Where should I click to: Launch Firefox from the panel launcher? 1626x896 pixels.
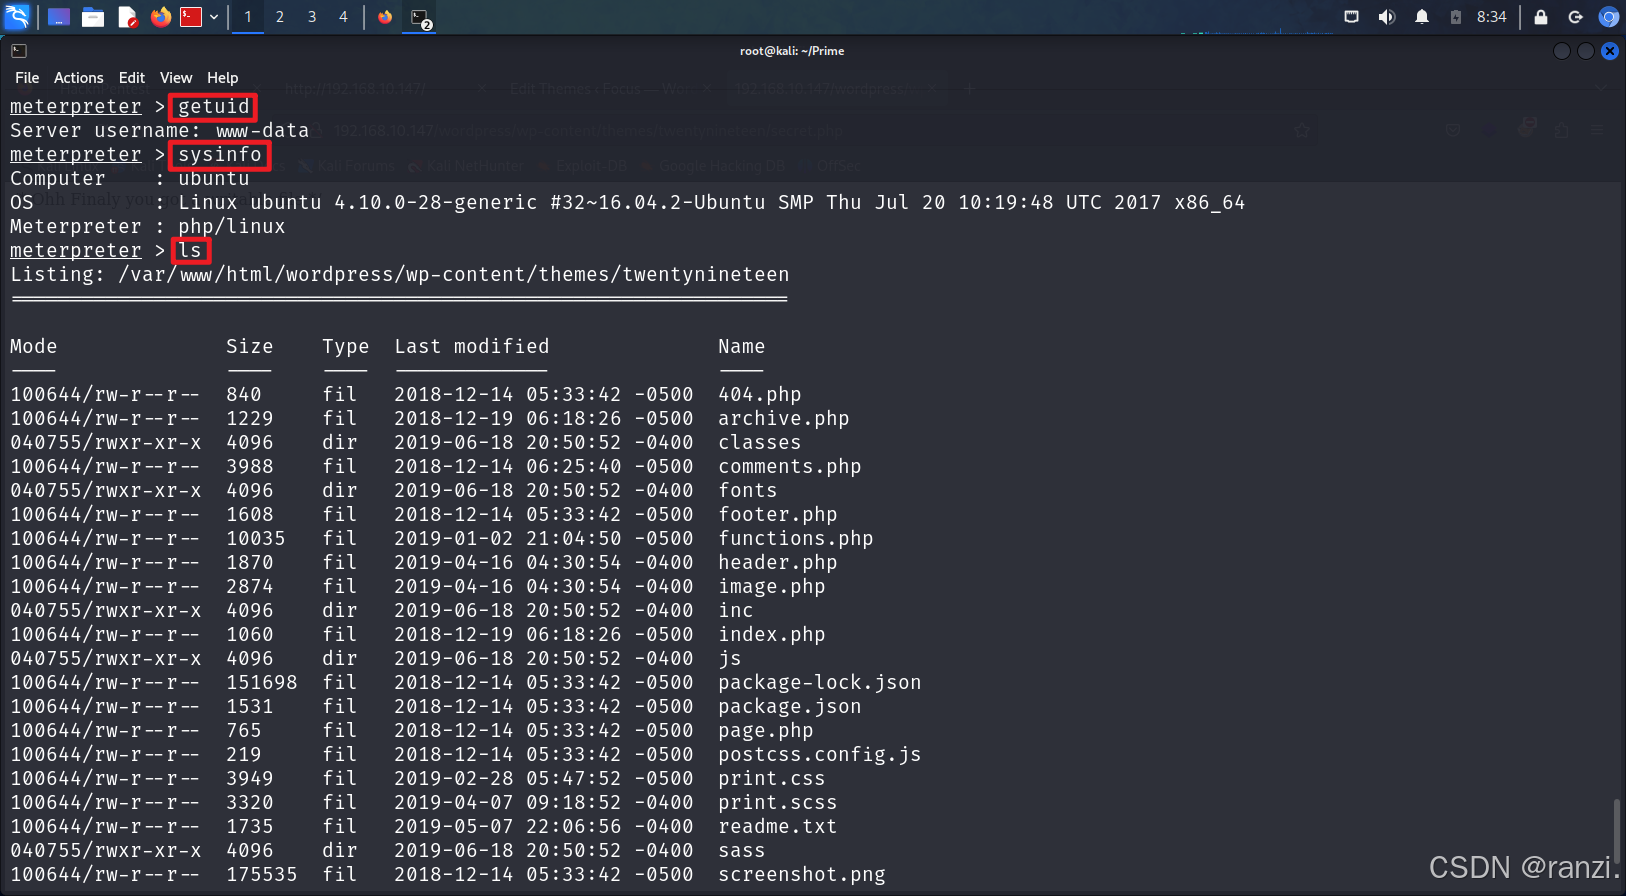point(160,17)
